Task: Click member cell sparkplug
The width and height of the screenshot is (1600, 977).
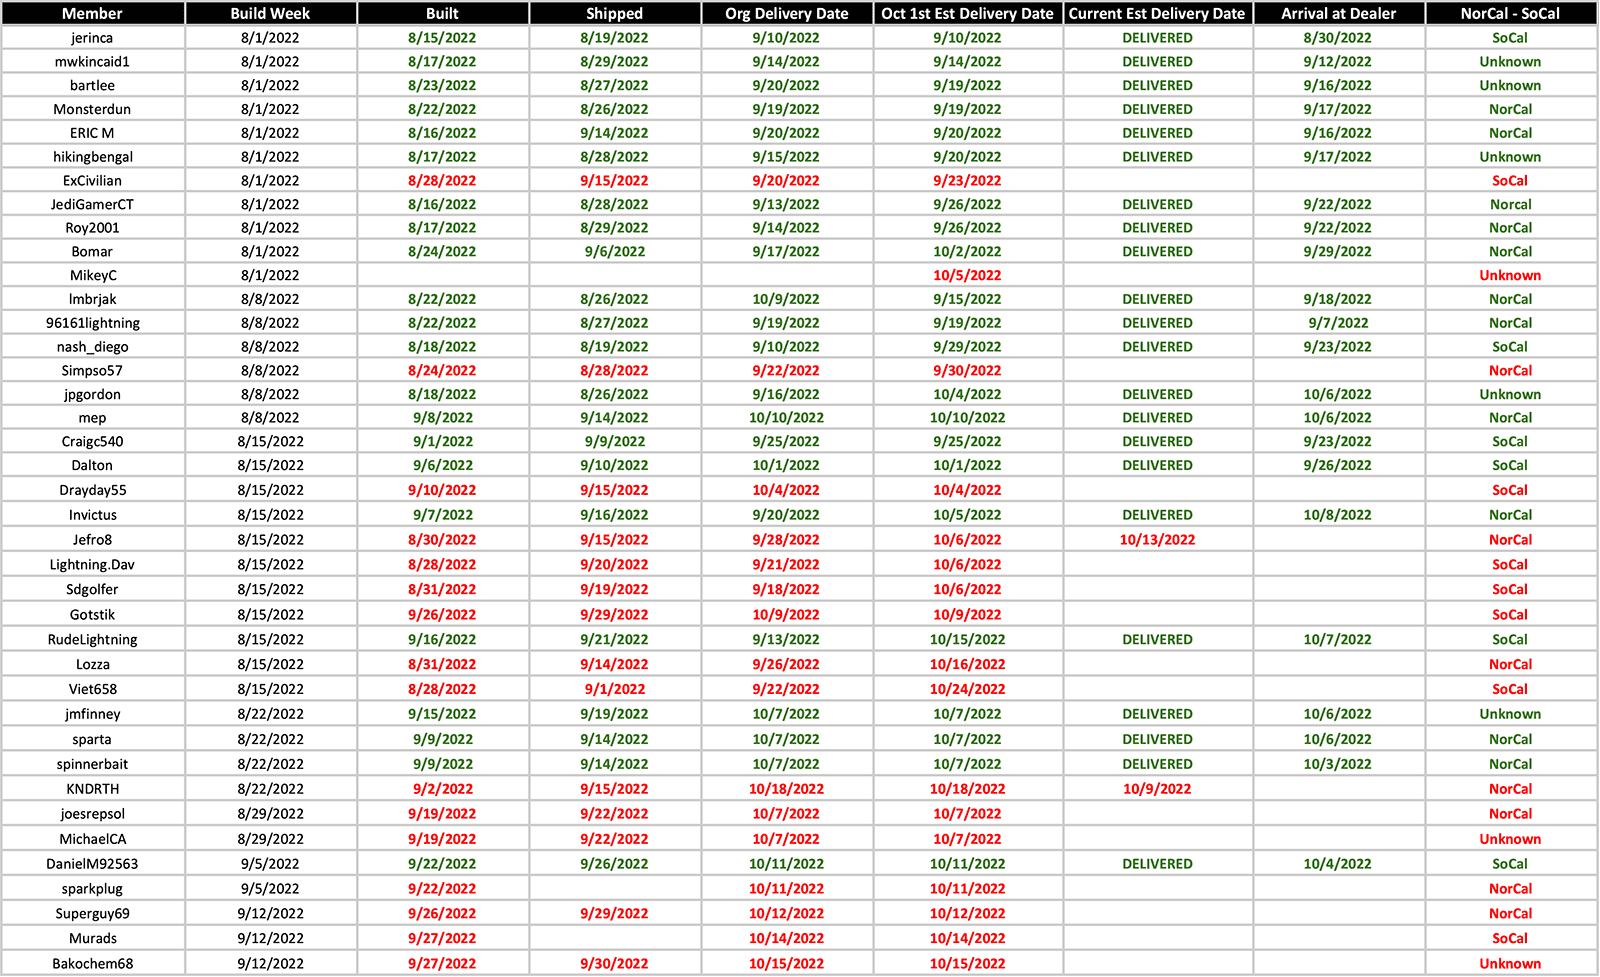Action: tap(93, 889)
